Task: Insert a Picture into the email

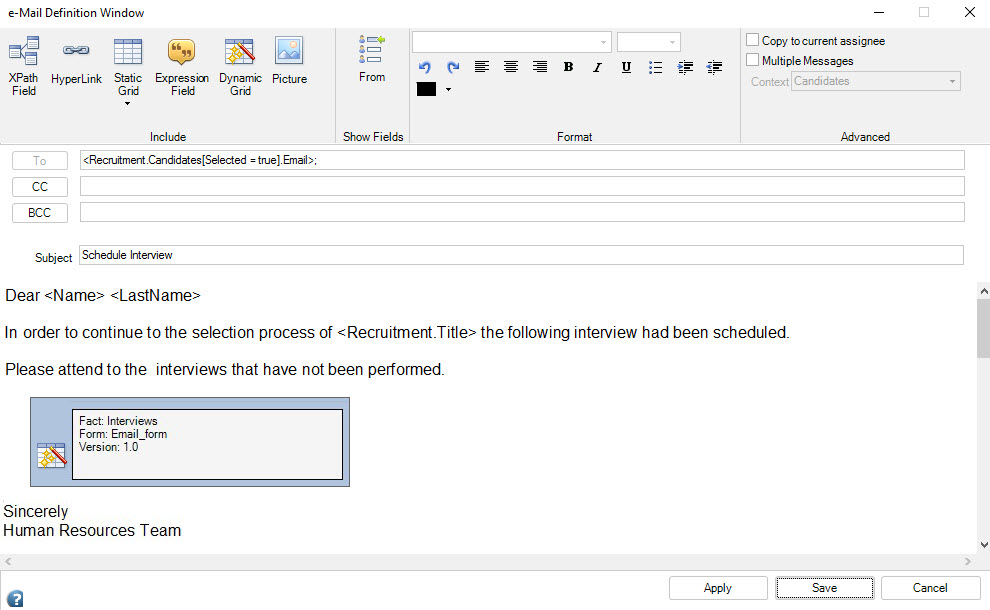Action: pos(289,60)
